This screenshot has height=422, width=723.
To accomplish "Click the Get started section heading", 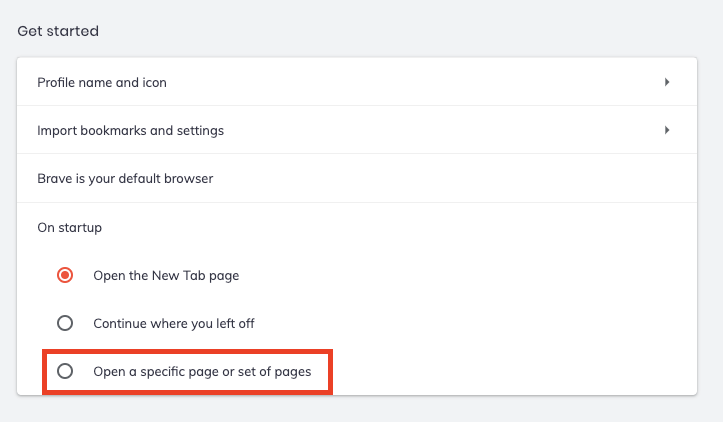I will [x=58, y=31].
